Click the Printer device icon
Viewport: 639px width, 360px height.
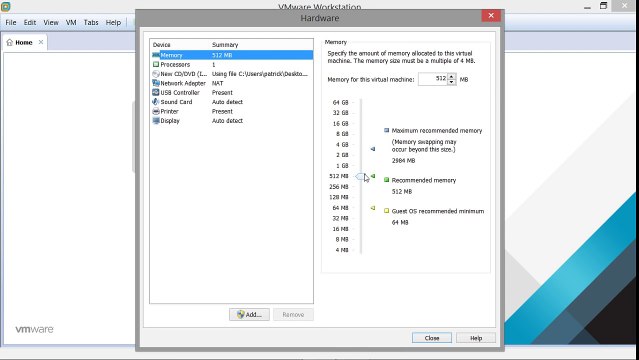point(156,111)
